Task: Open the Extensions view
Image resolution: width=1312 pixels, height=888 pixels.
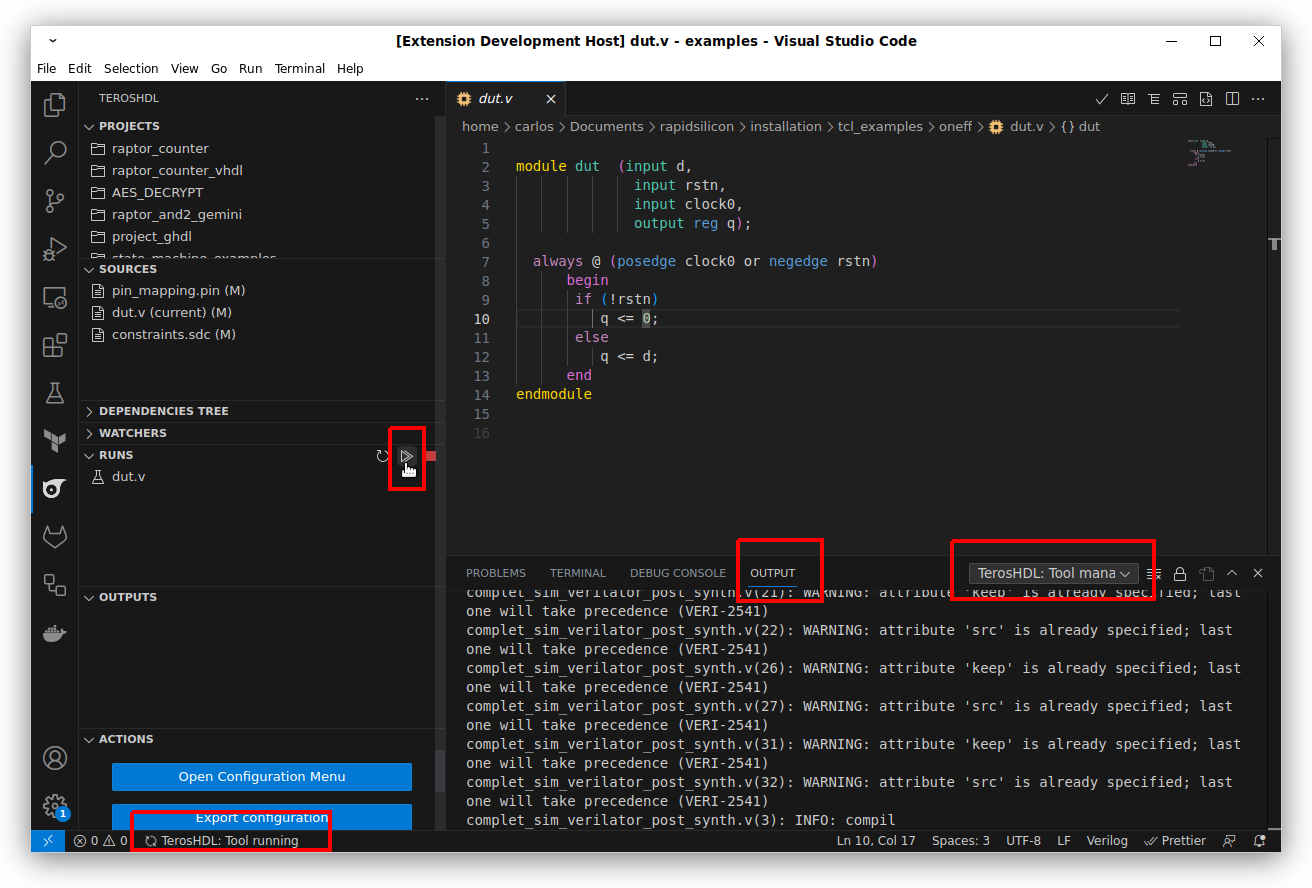Action: point(55,346)
